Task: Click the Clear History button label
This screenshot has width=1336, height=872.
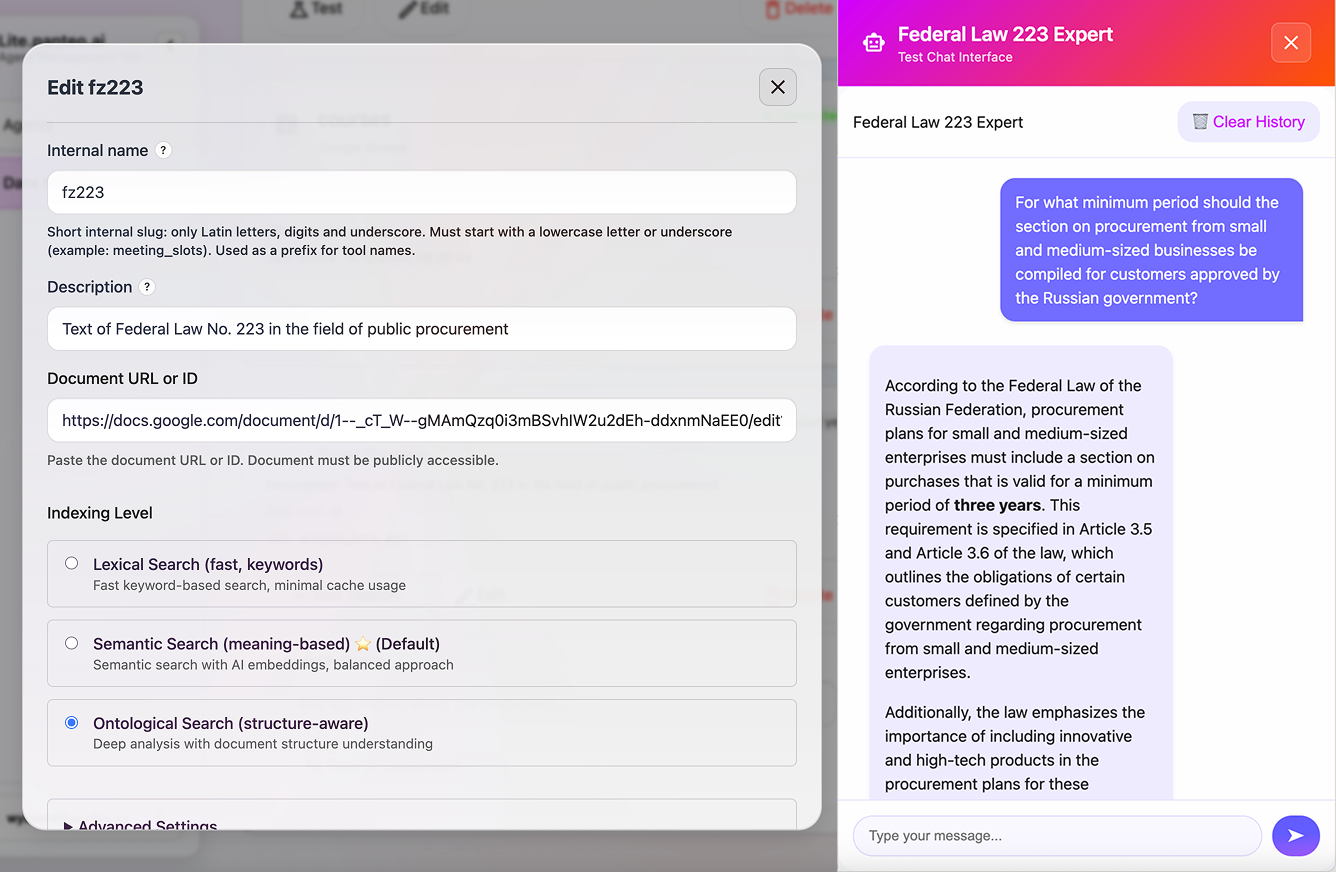Action: coord(1258,122)
